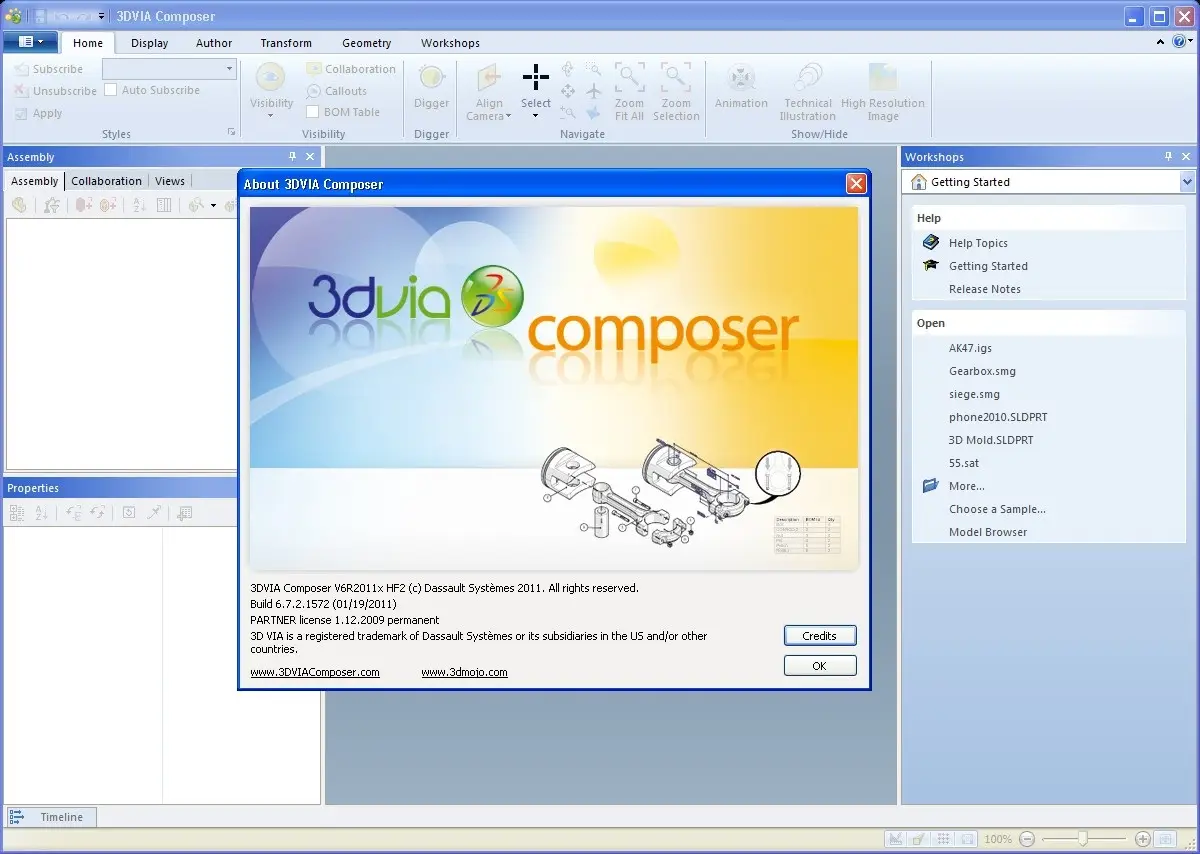Expand the Visibility dropdown arrow

271,116
